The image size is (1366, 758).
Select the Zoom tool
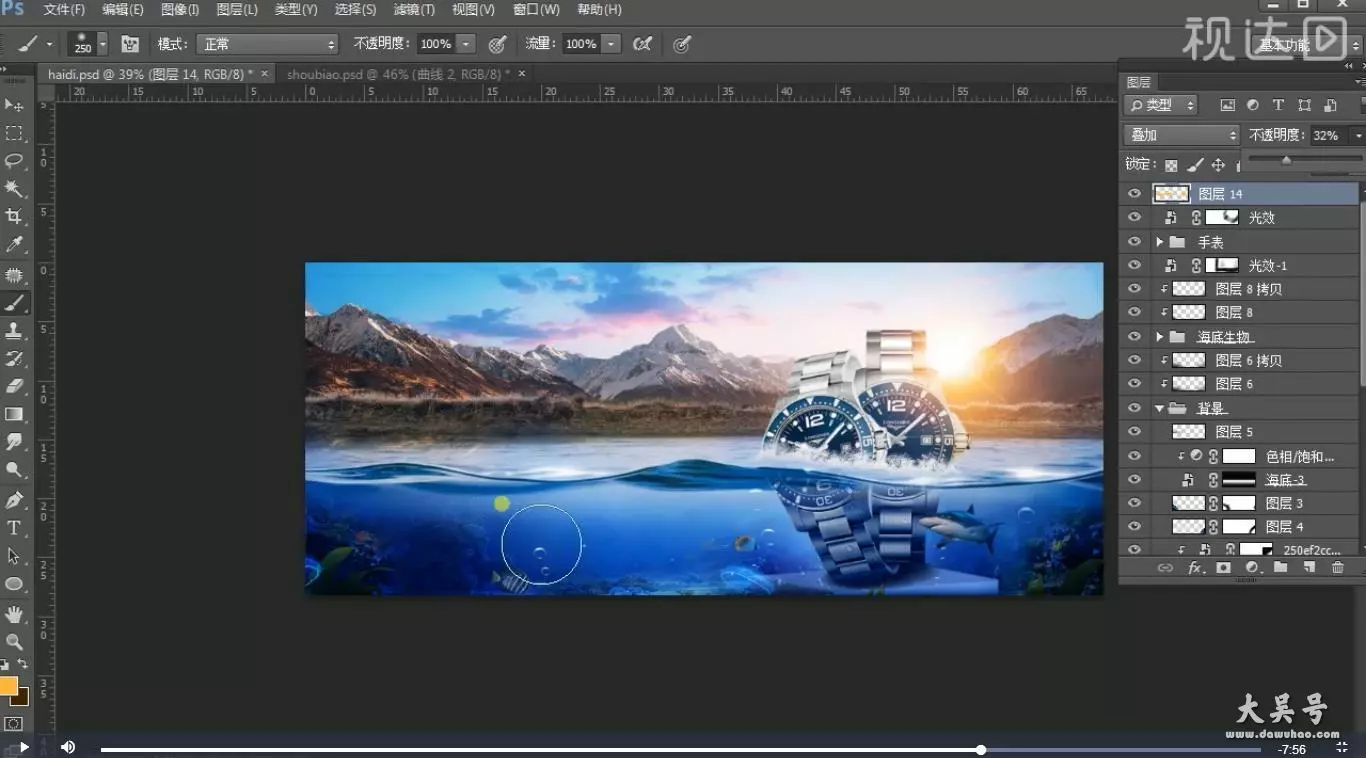(14, 642)
